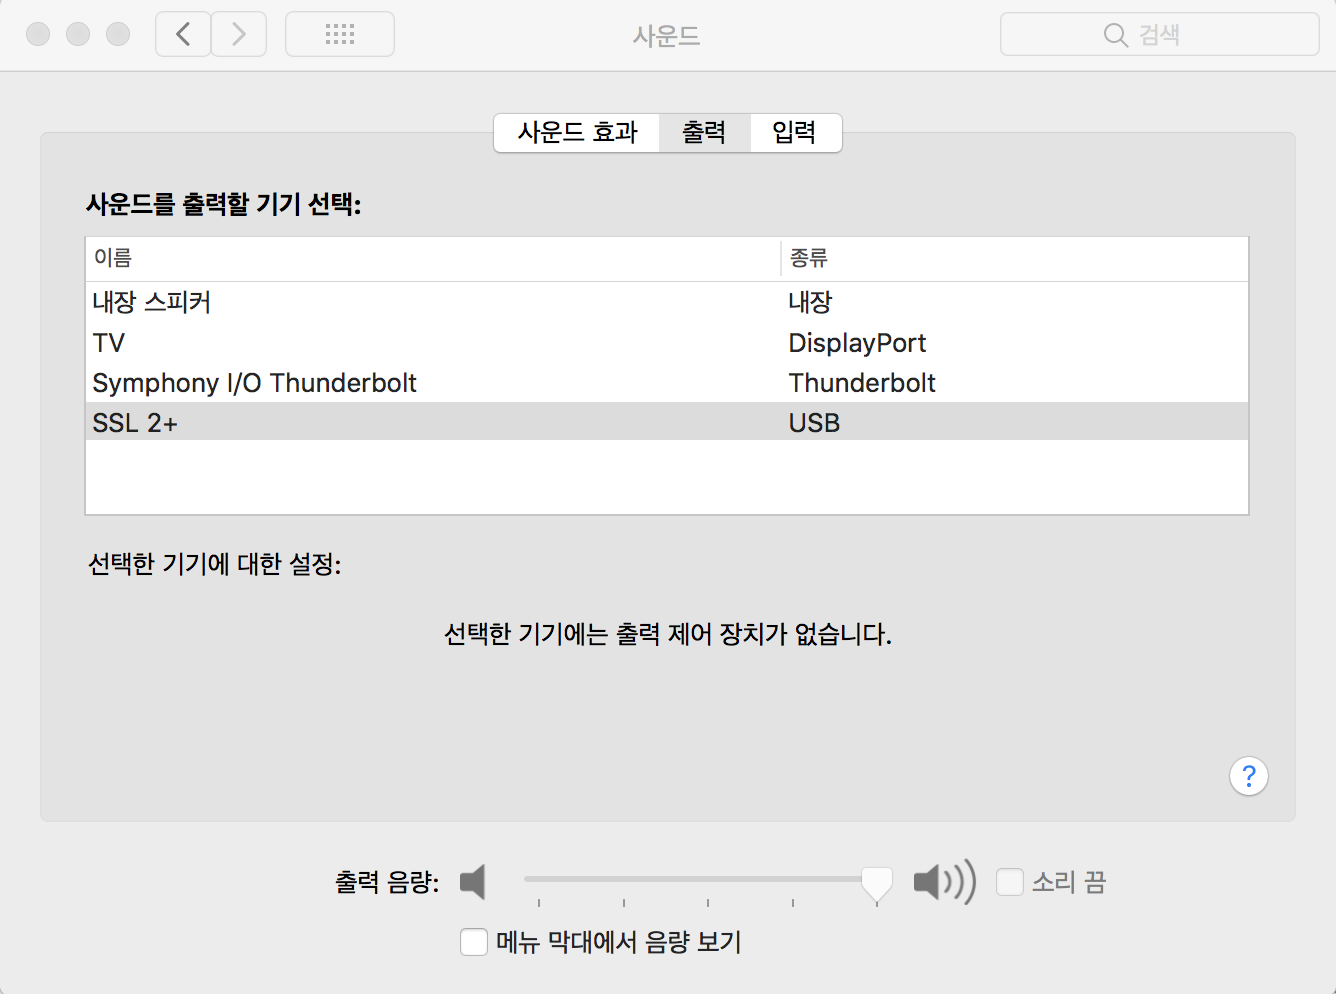
Task: Click the Thunderbolt type cell
Action: pos(862,383)
